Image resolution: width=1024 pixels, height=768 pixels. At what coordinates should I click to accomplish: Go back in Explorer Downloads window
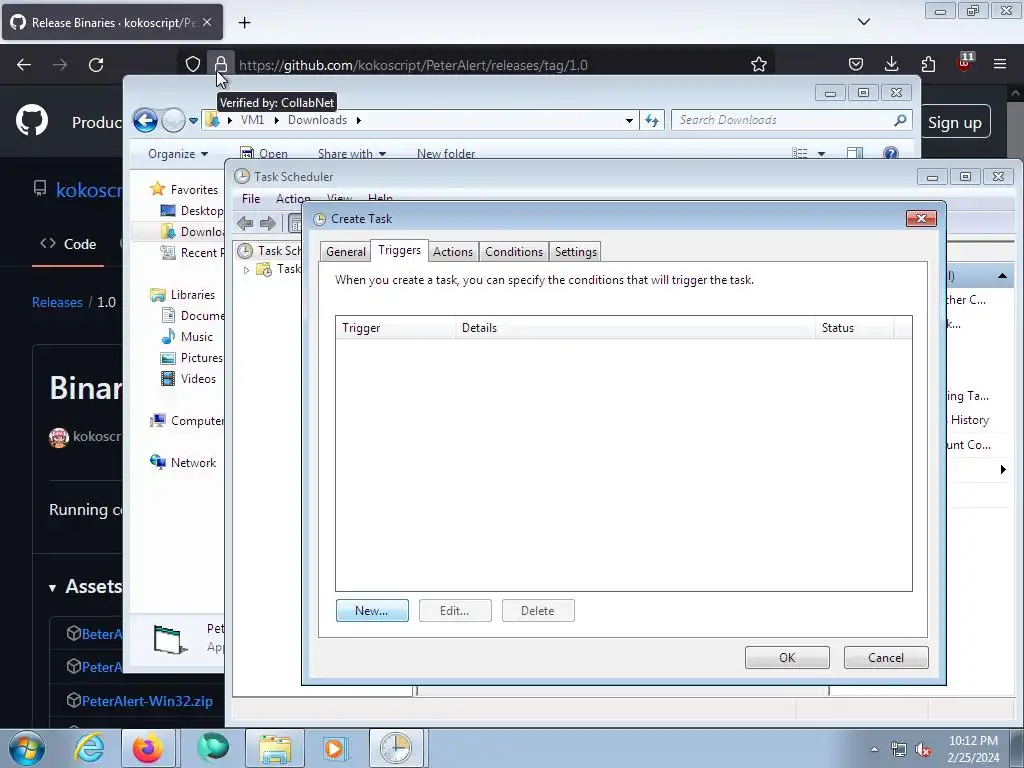pyautogui.click(x=145, y=120)
